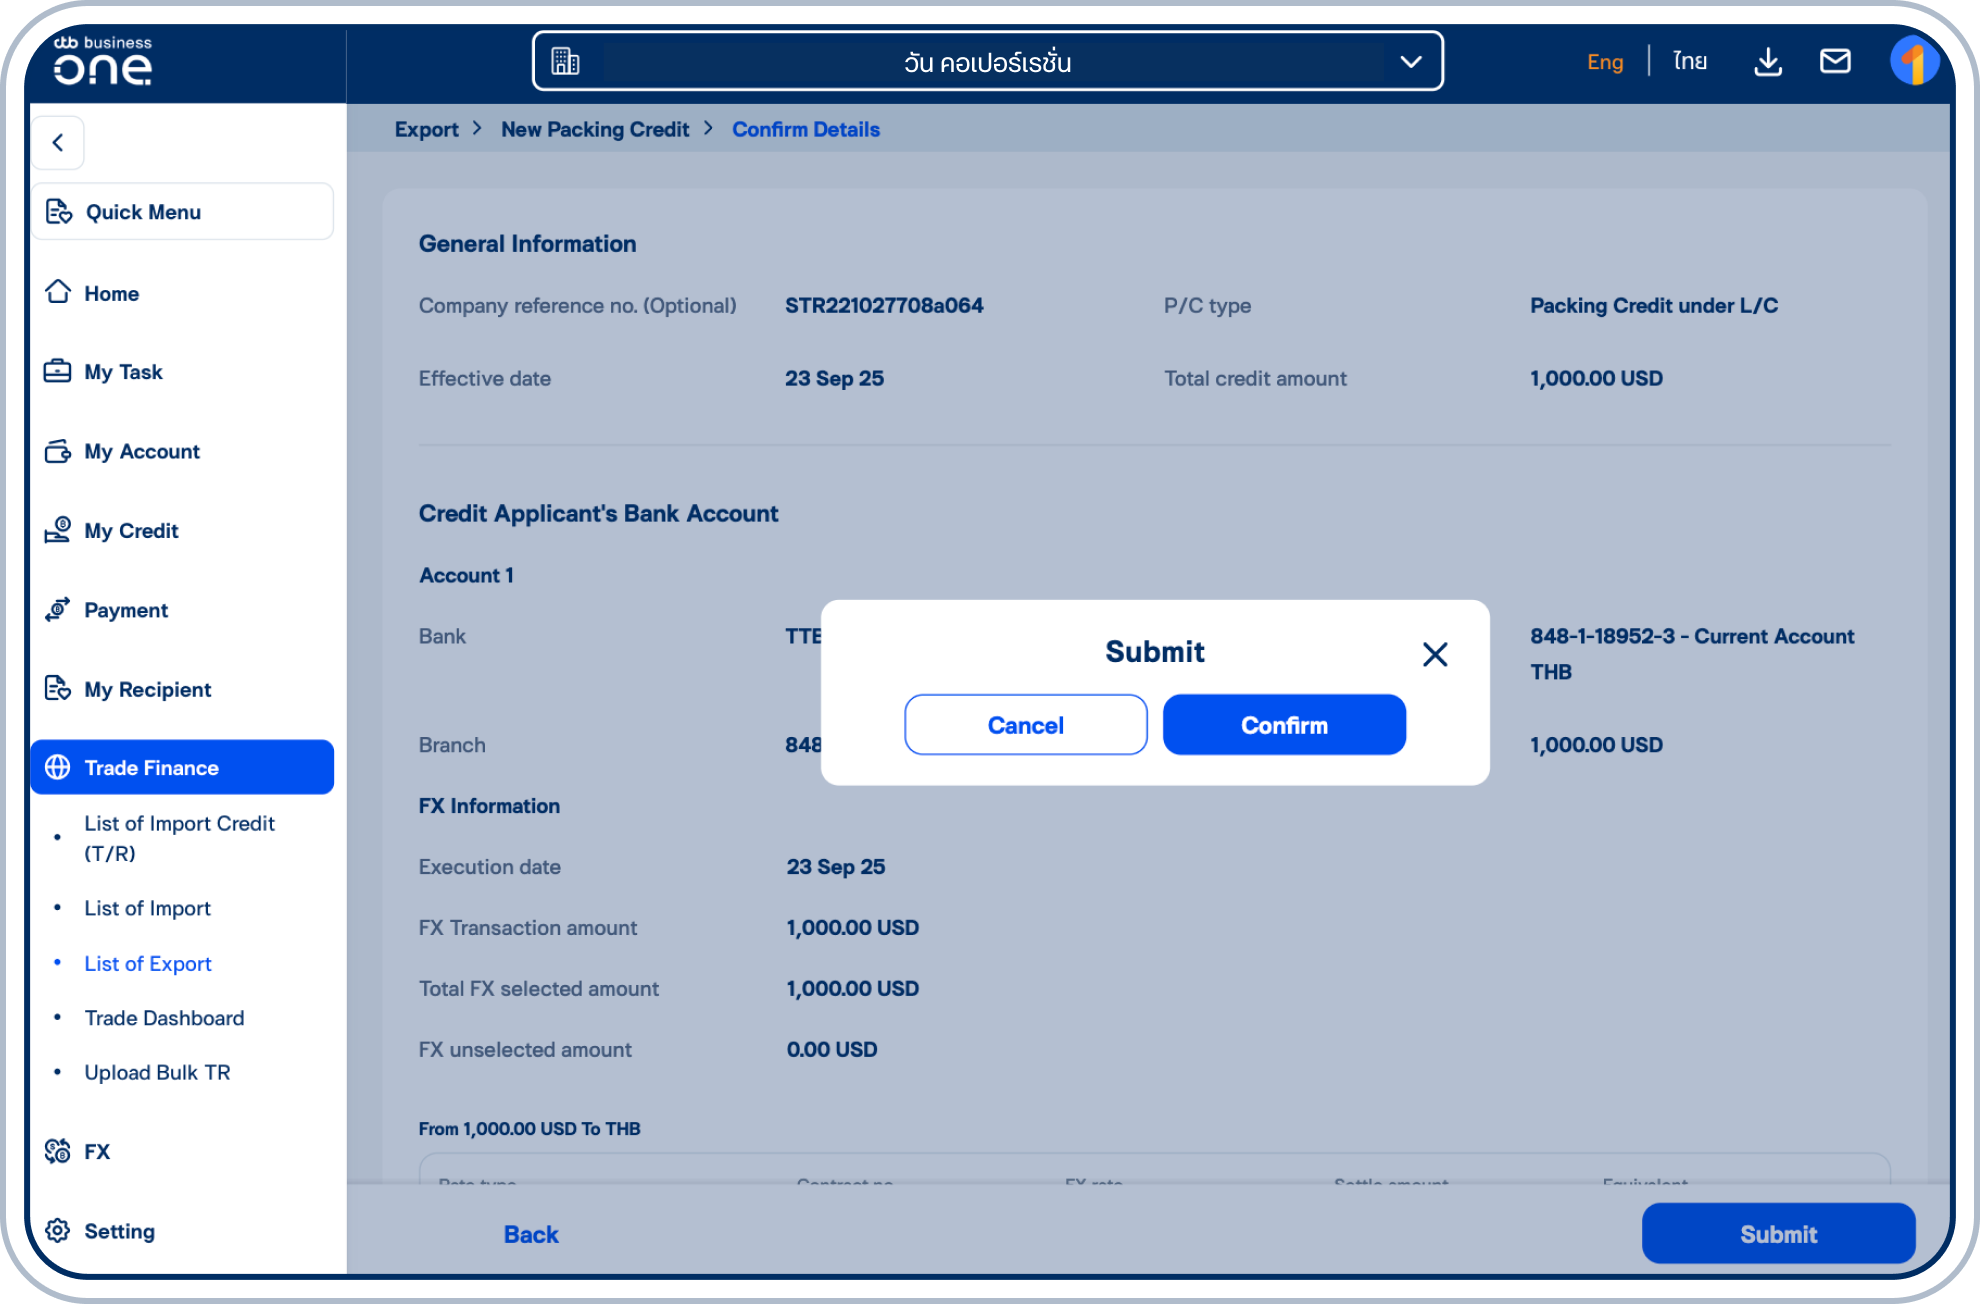Close the Submit dialog with X
Image resolution: width=1980 pixels, height=1304 pixels.
click(1434, 654)
